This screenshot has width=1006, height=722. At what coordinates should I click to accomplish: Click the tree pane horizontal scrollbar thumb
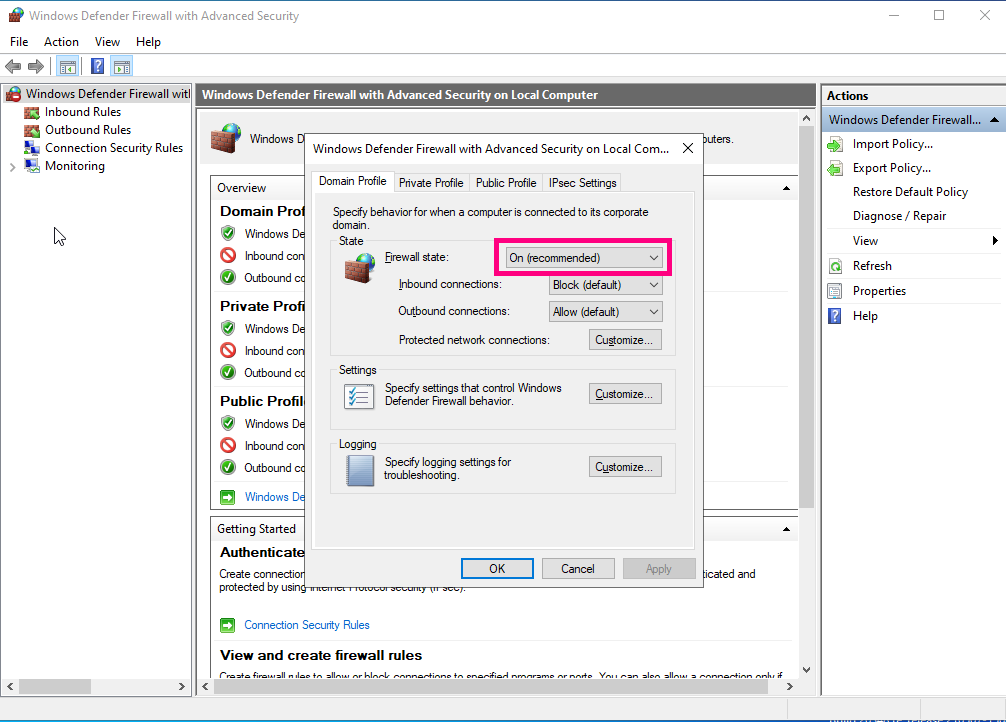click(x=55, y=687)
